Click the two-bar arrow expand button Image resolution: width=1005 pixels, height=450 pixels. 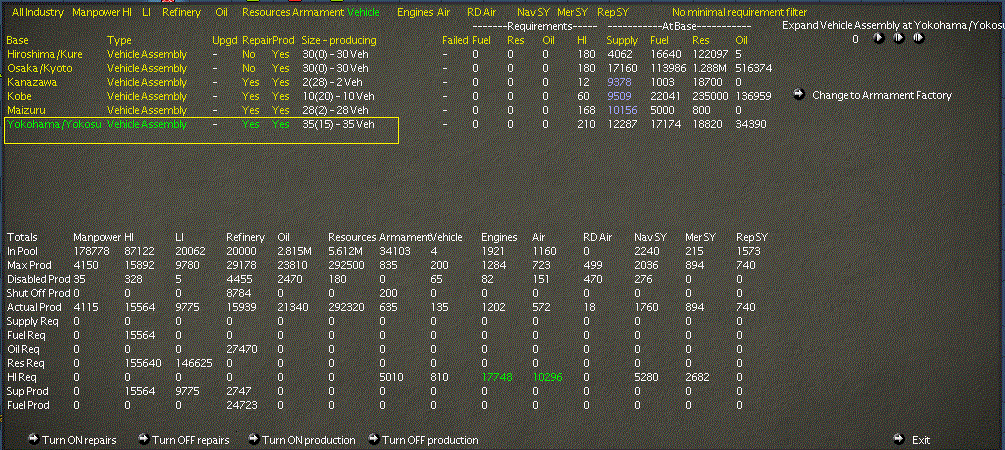pyautogui.click(x=918, y=38)
